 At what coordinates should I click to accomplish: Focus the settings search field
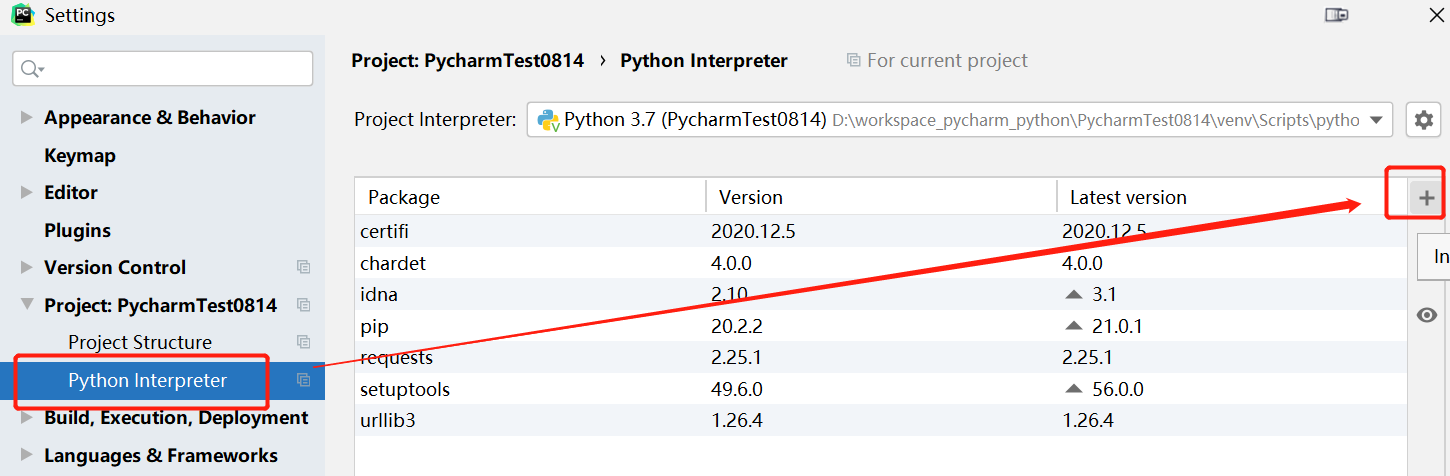[162, 68]
